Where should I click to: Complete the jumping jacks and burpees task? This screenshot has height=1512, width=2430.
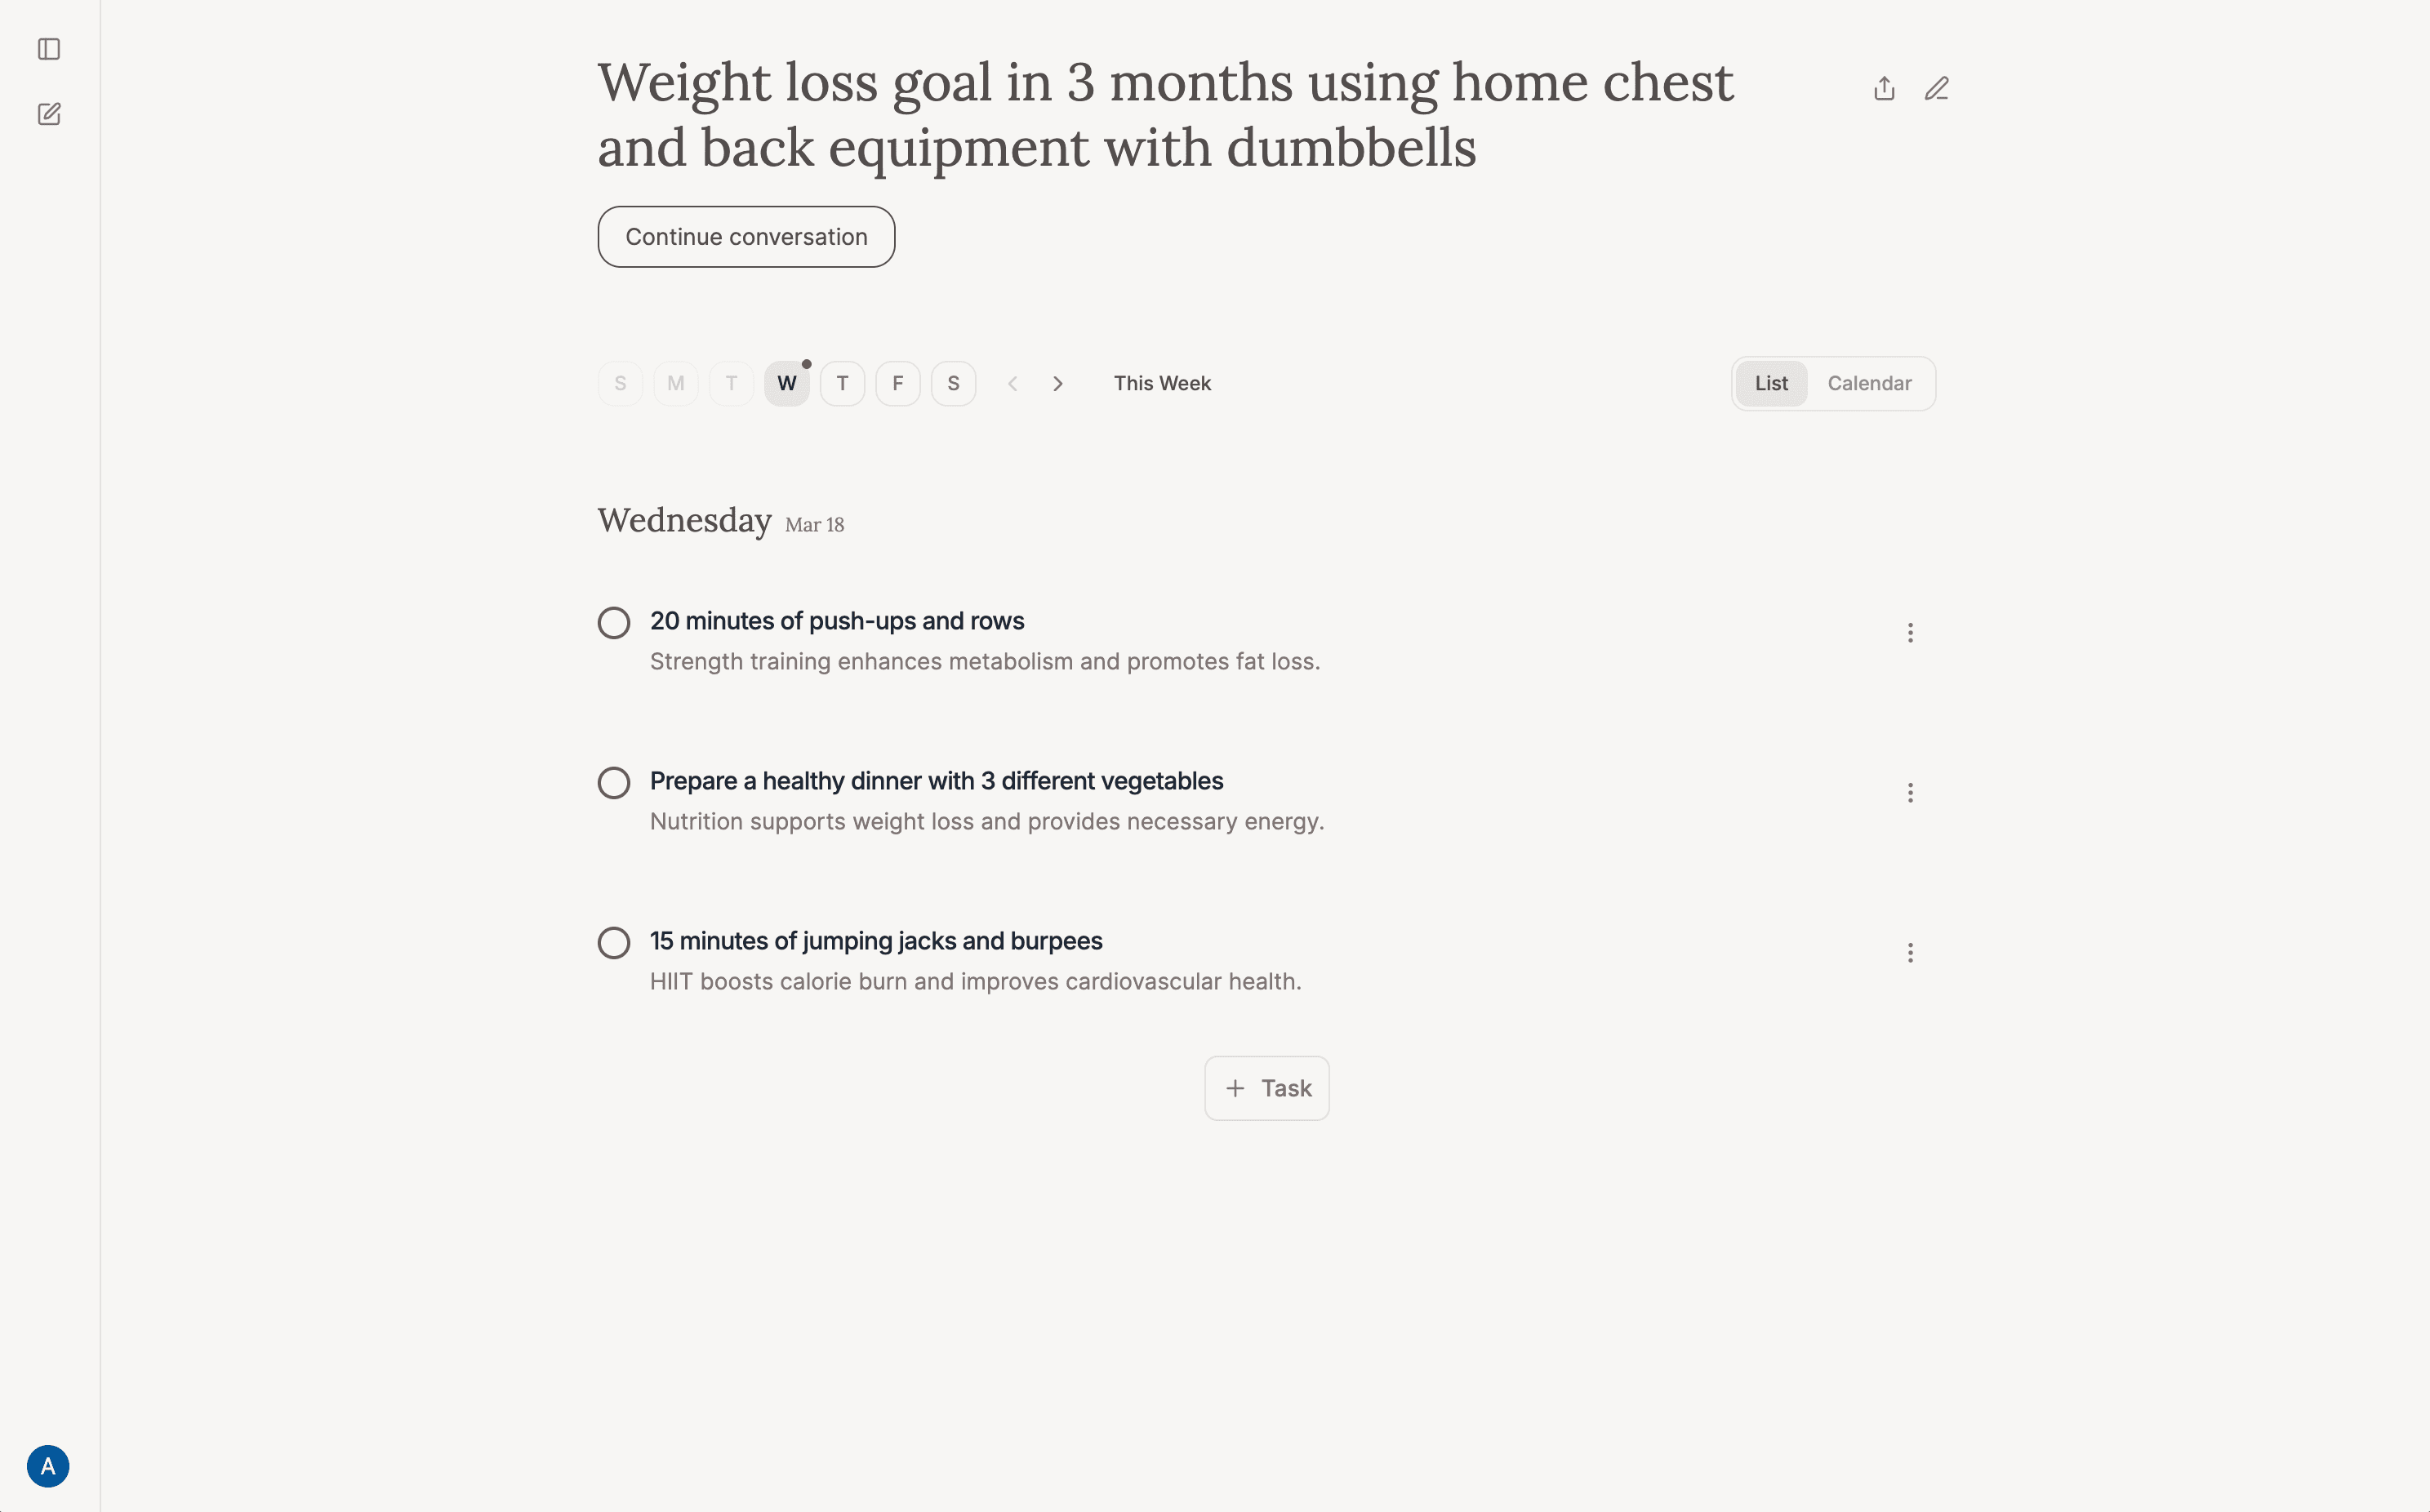coord(613,942)
